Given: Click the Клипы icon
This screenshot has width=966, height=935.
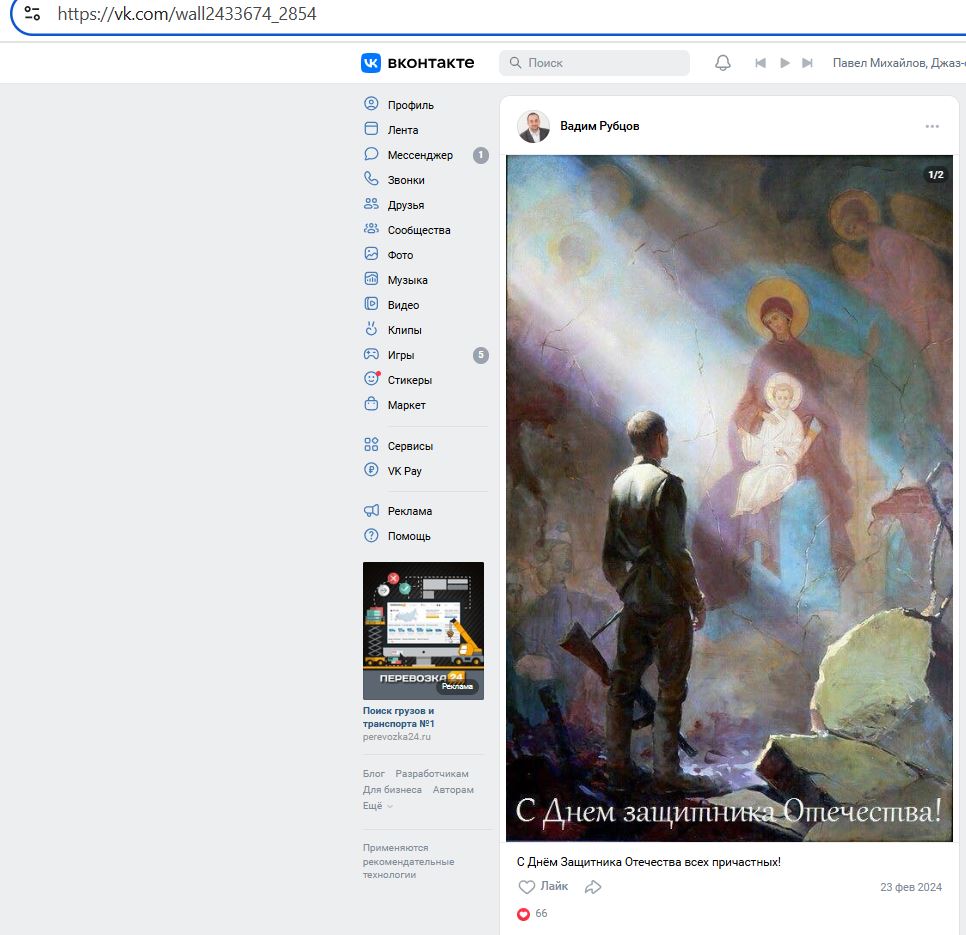Looking at the screenshot, I should point(371,329).
